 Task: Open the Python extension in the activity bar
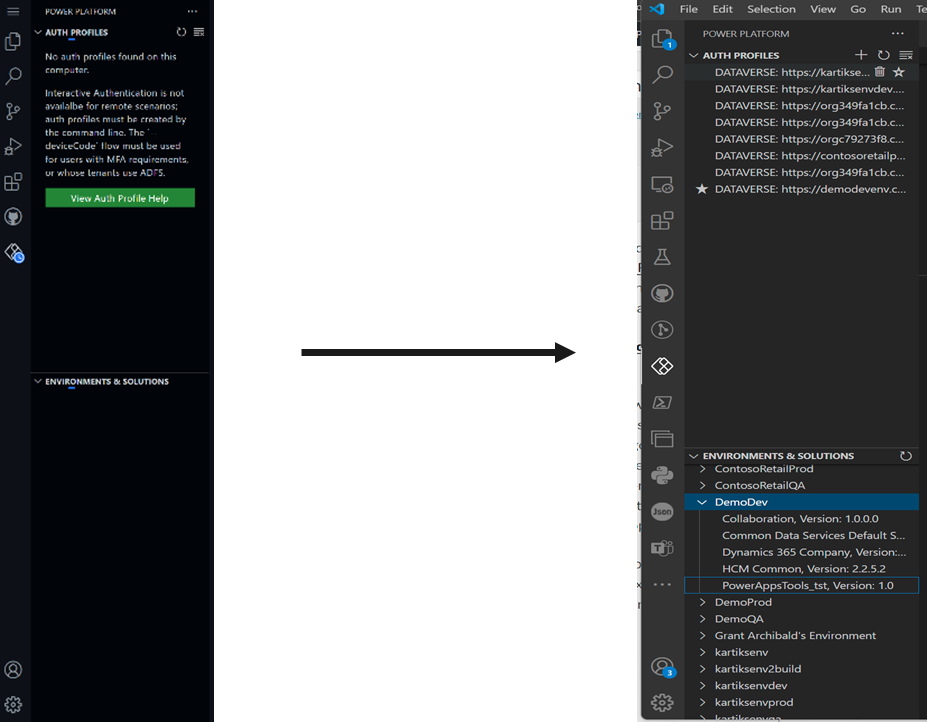pyautogui.click(x=662, y=475)
